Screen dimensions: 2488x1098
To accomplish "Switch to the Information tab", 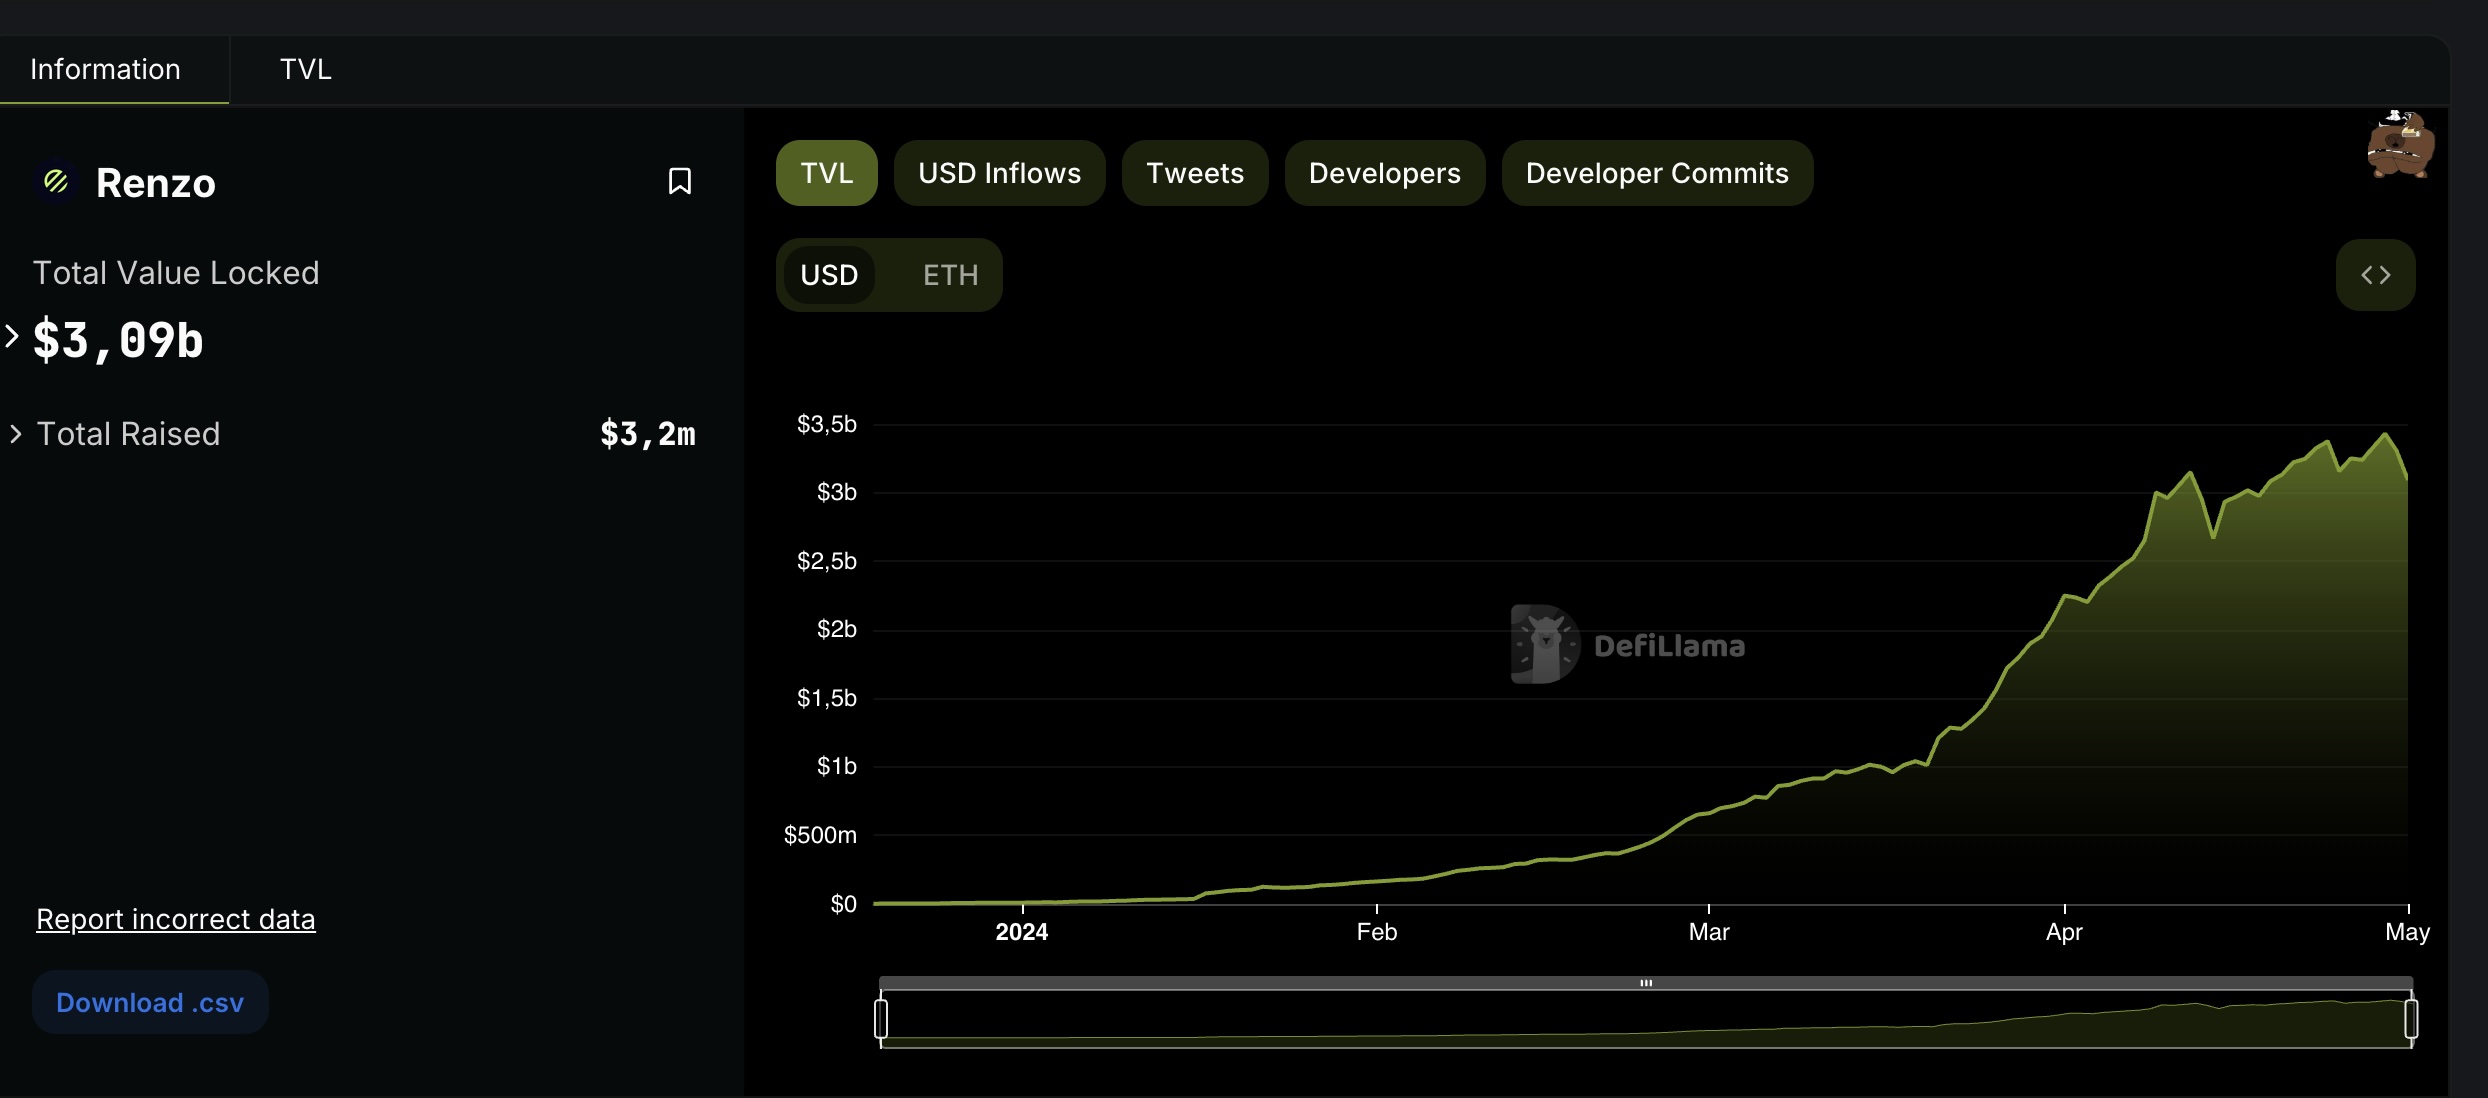I will (x=105, y=69).
